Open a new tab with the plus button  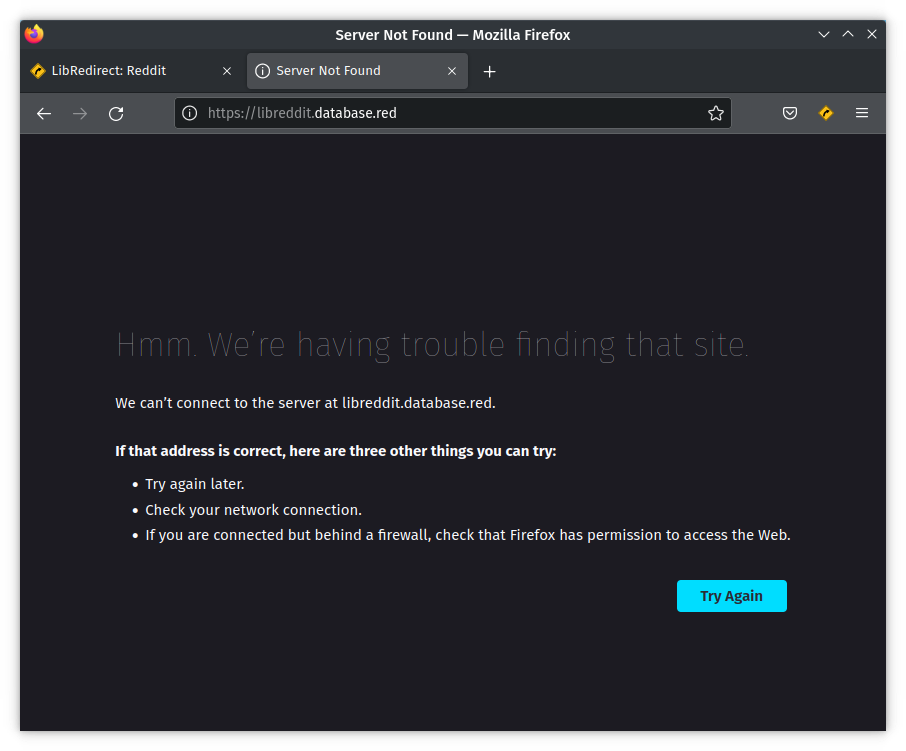click(x=488, y=71)
